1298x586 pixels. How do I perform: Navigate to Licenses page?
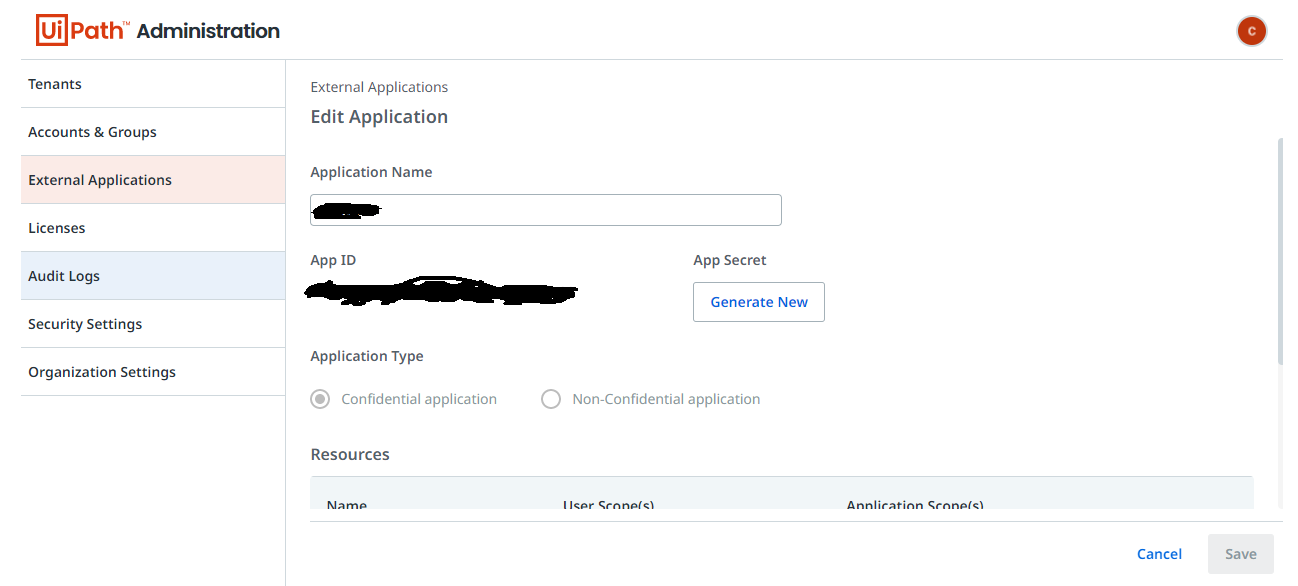[x=57, y=228]
